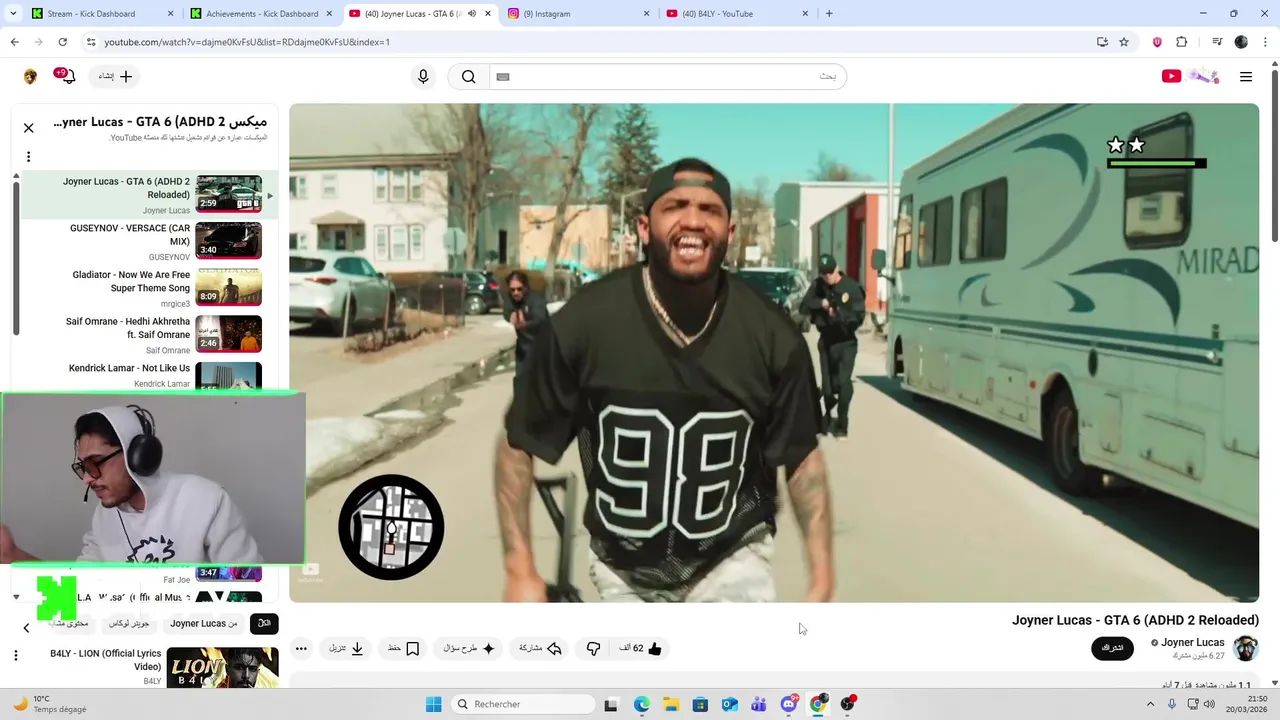
Task: Click the install/cast icon in address bar
Action: click(1102, 42)
